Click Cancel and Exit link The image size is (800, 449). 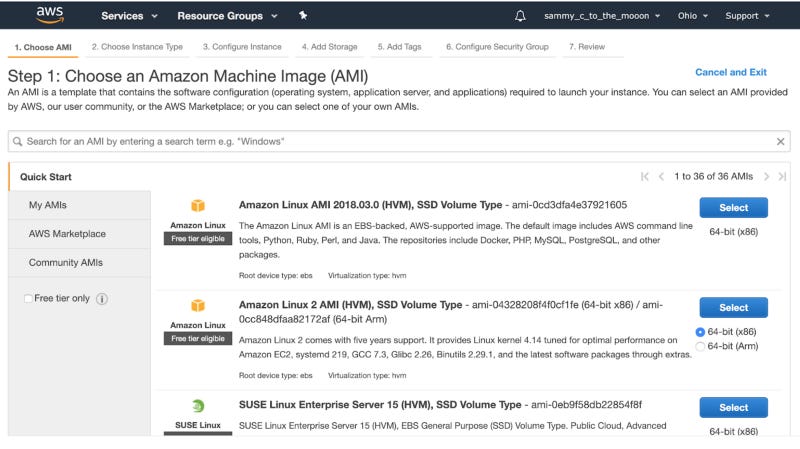point(731,72)
